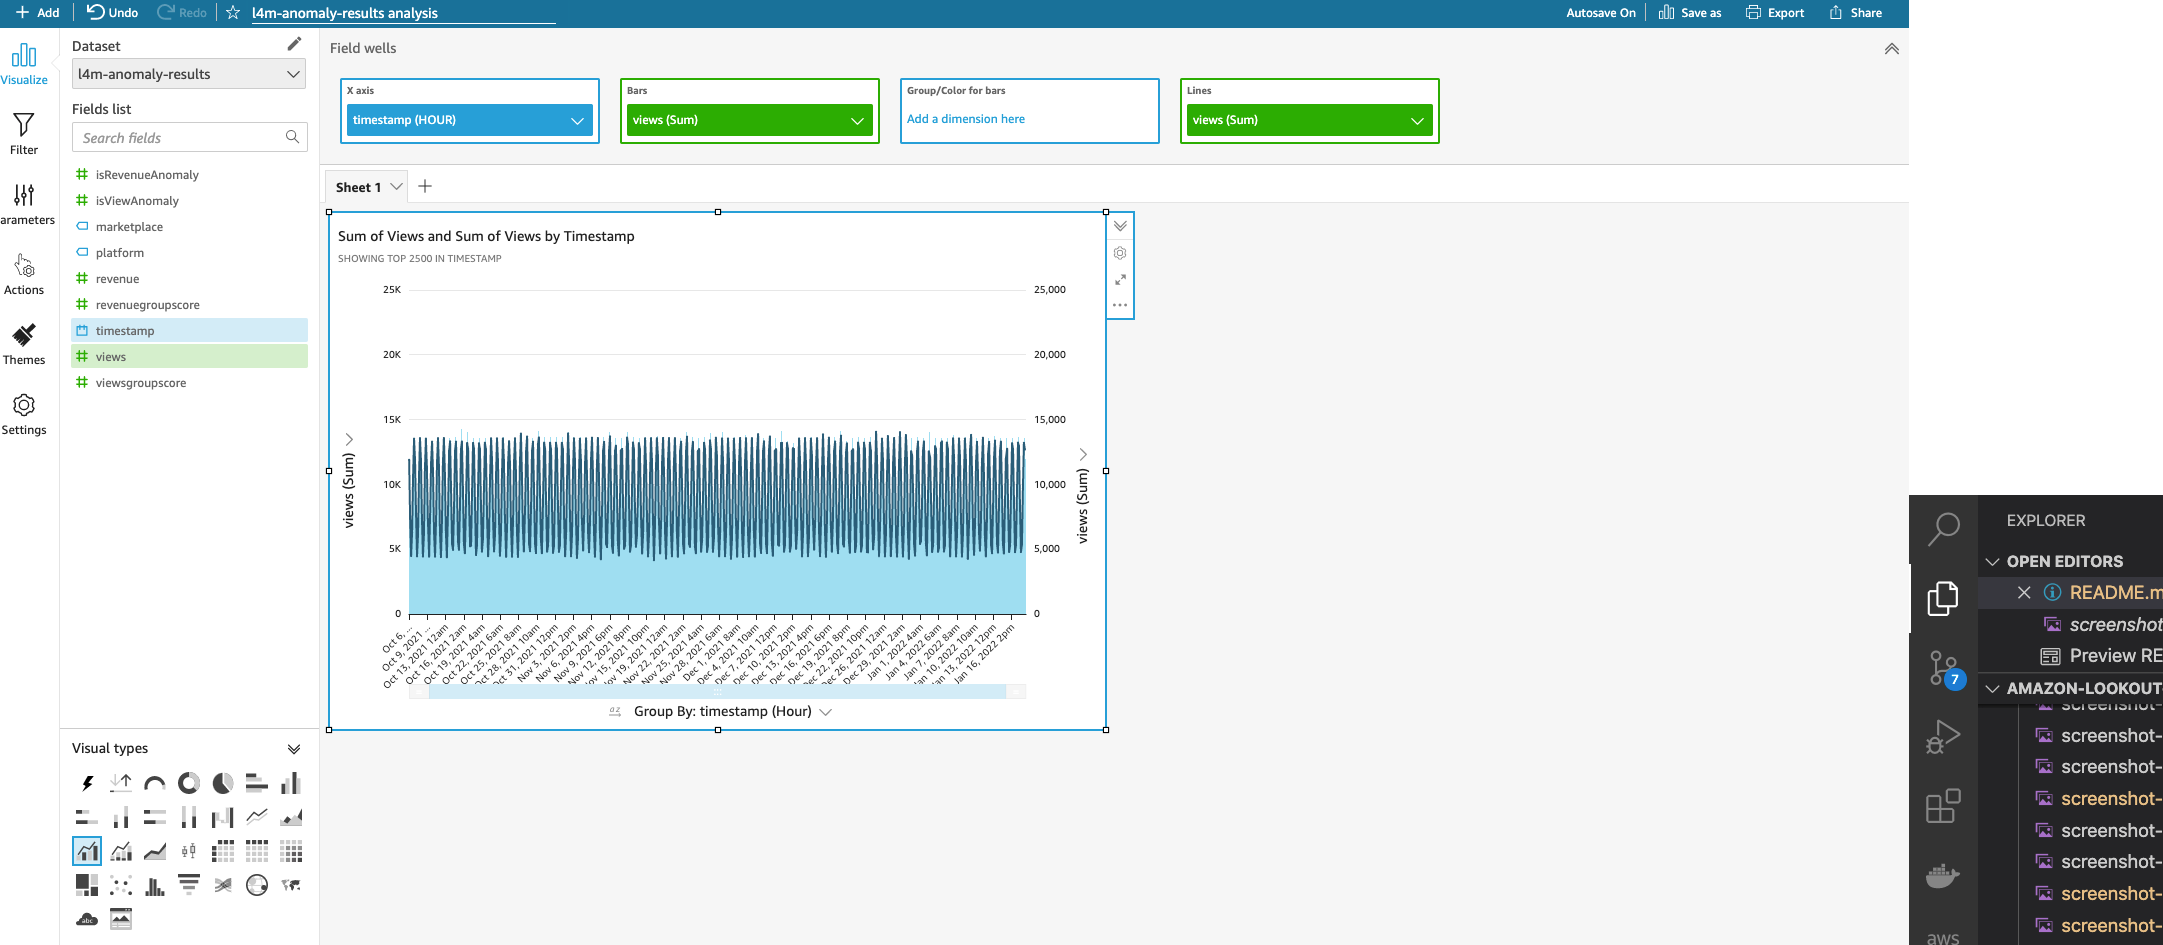The width and height of the screenshot is (2163, 945).
Task: Select the tree map visual type
Action: [x=87, y=885]
